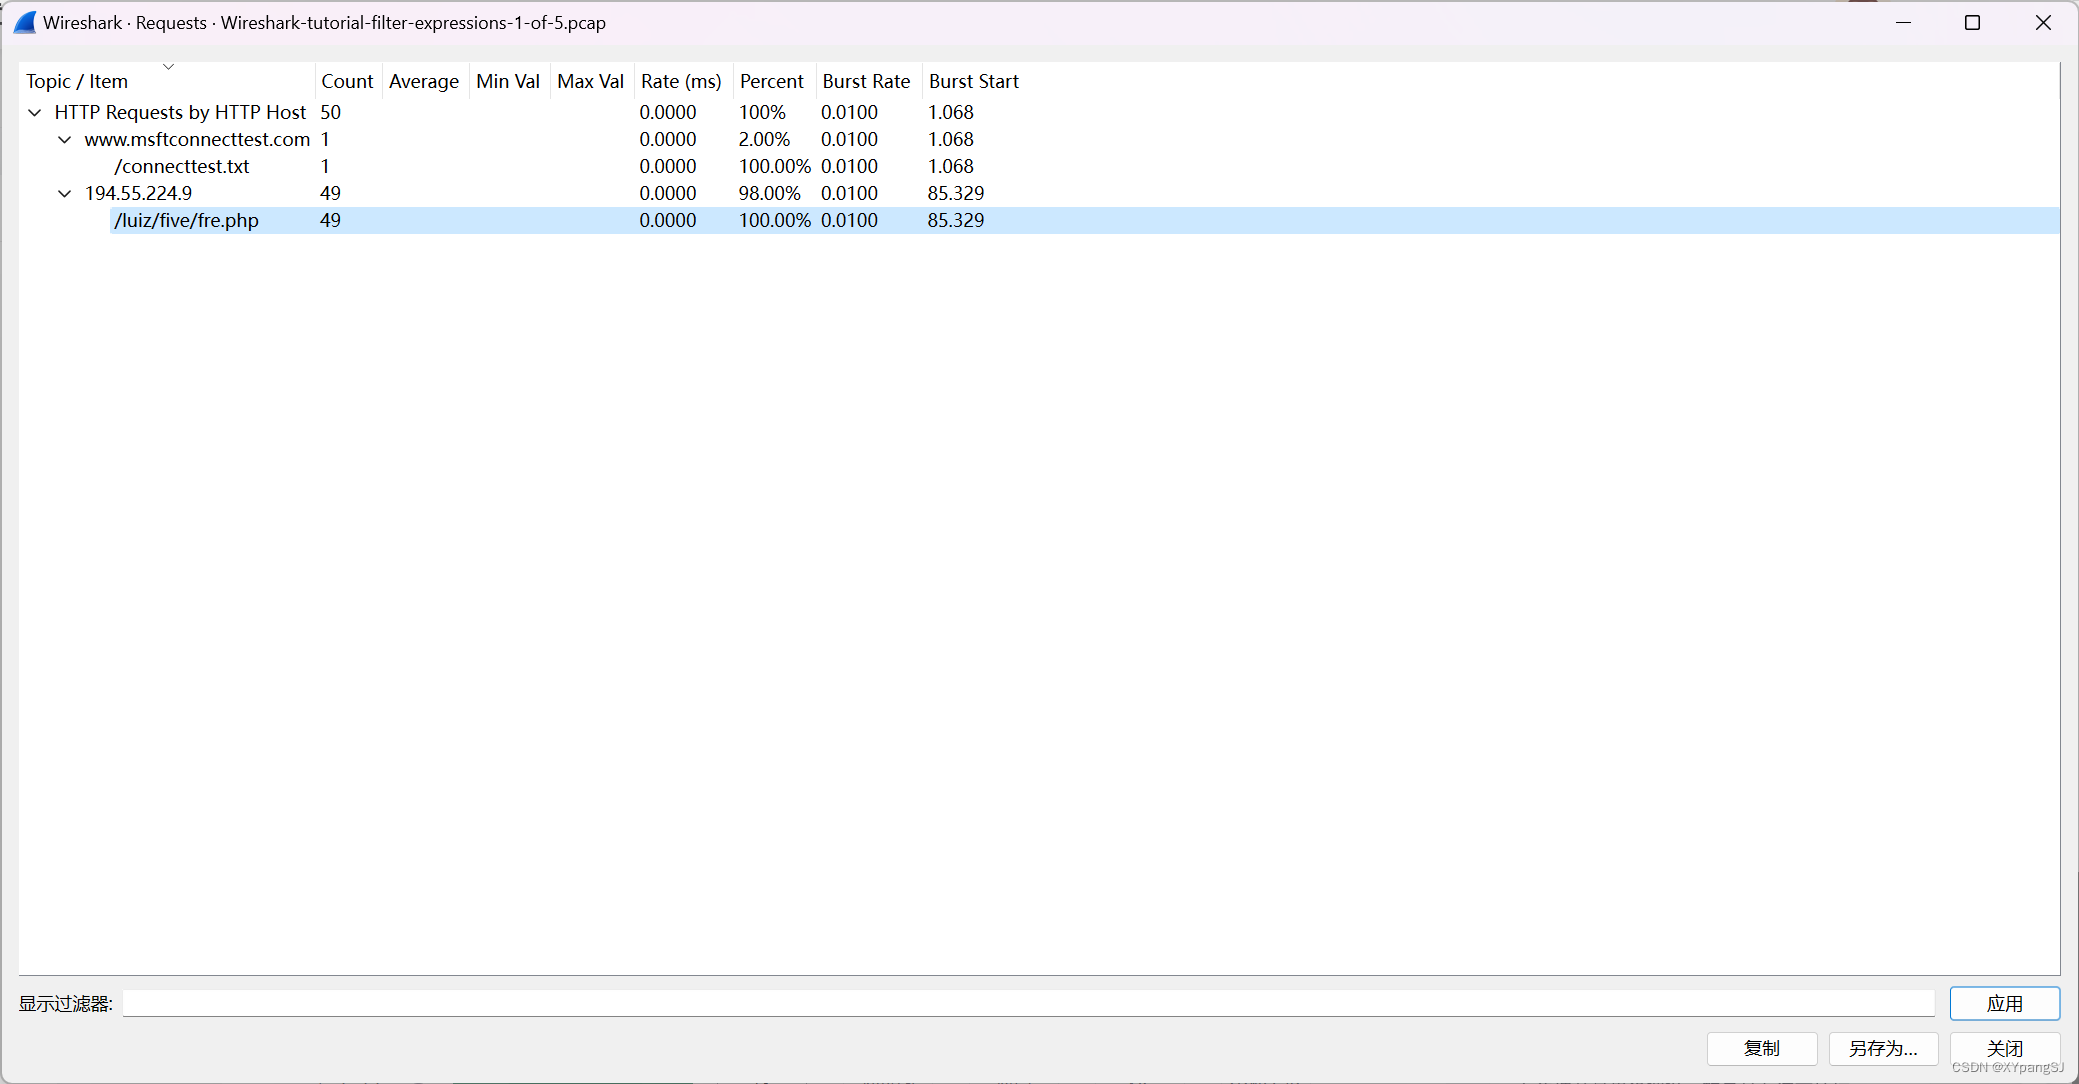Click the 2.00% percent value
2079x1084 pixels.
click(765, 140)
